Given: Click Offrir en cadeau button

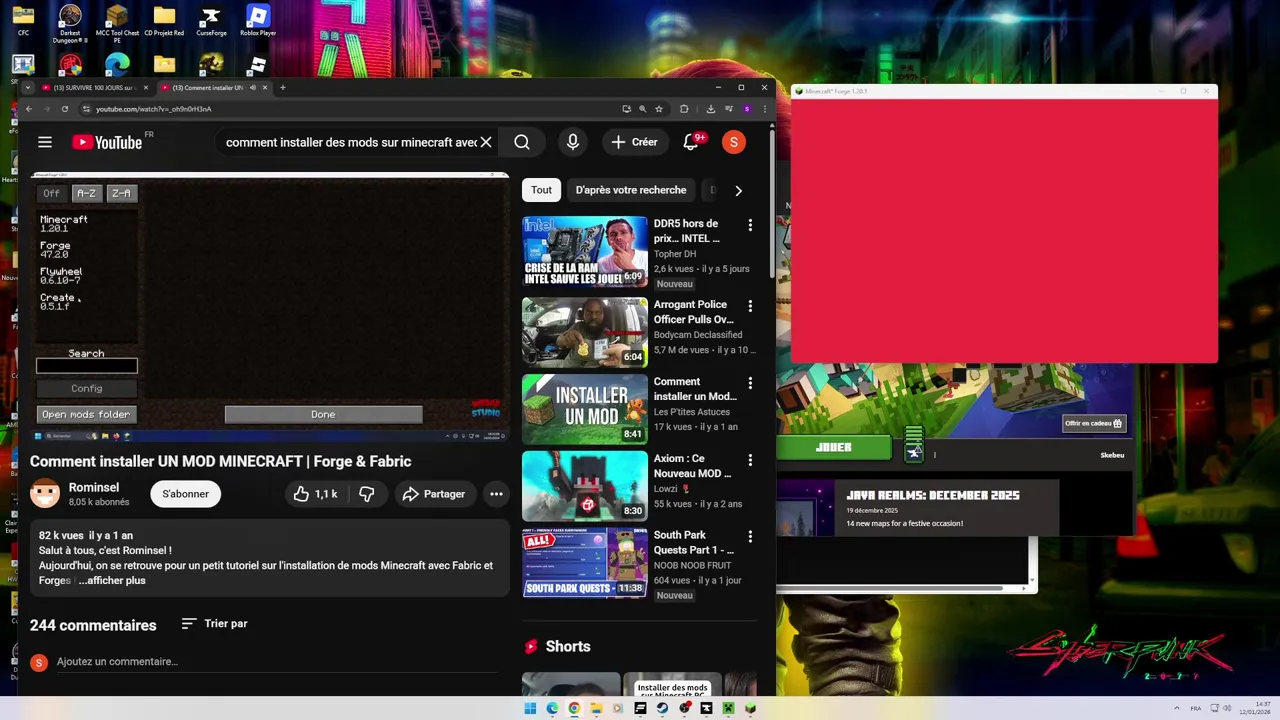Looking at the screenshot, I should pos(1094,423).
